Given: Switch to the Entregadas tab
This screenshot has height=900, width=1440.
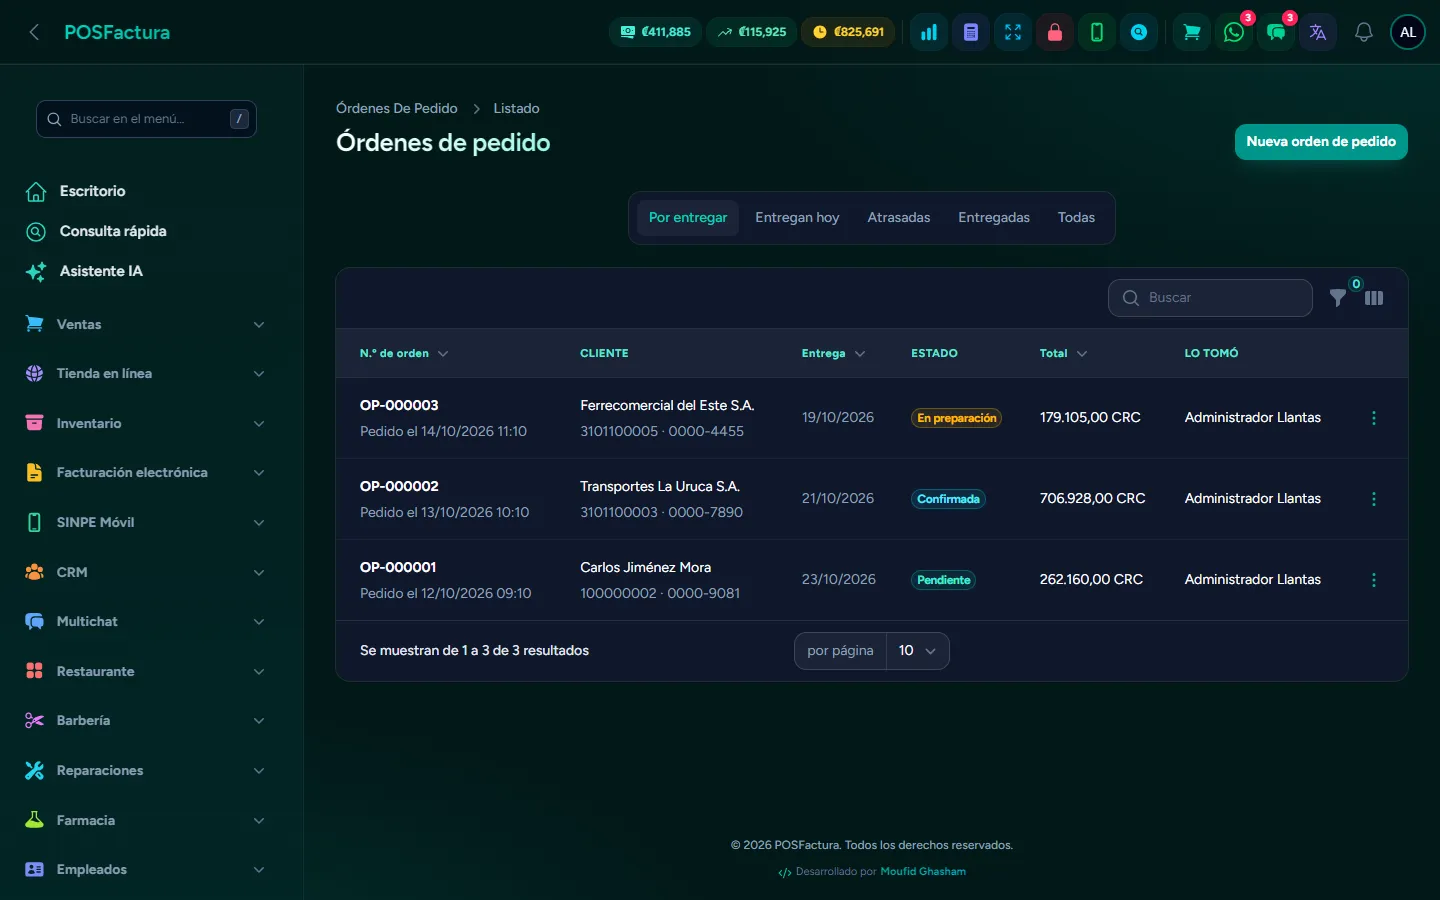Looking at the screenshot, I should [x=994, y=218].
